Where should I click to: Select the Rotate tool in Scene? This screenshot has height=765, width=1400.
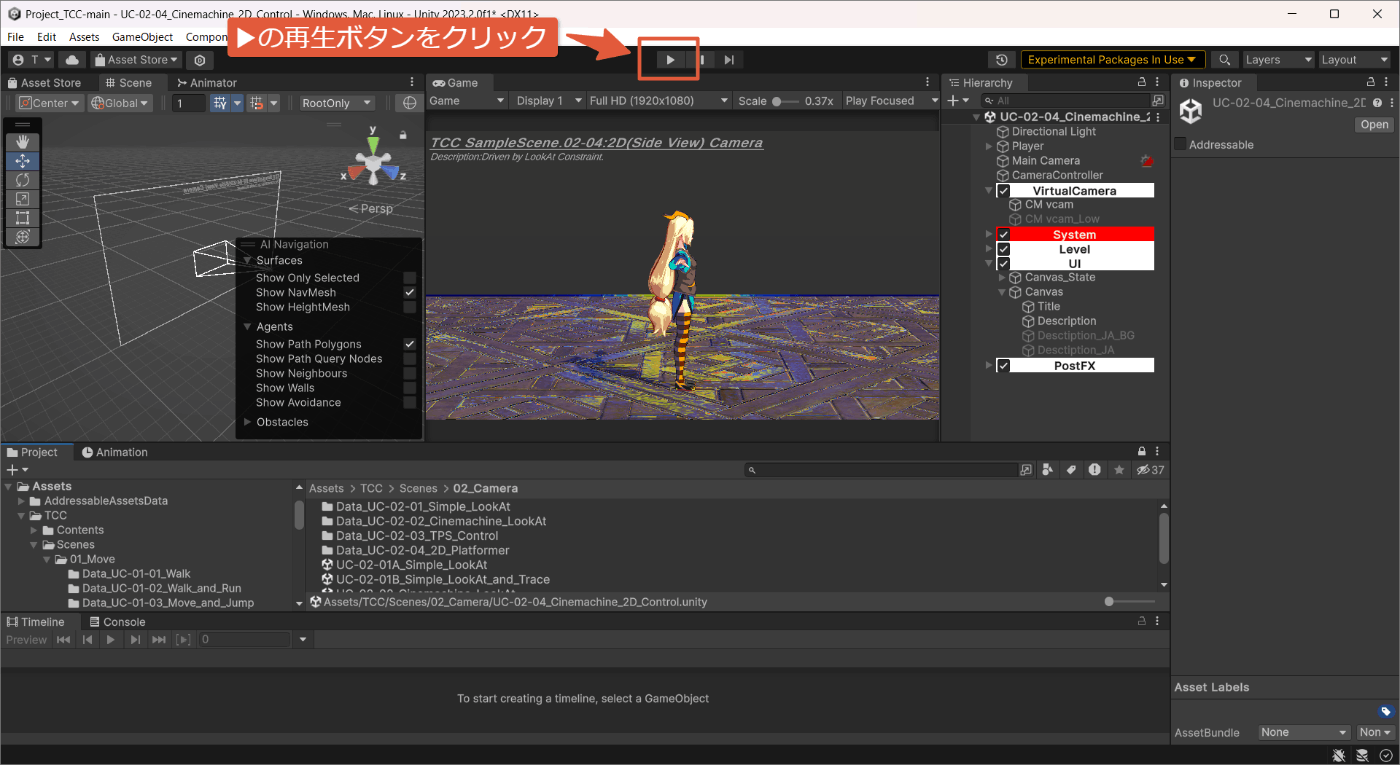23,180
